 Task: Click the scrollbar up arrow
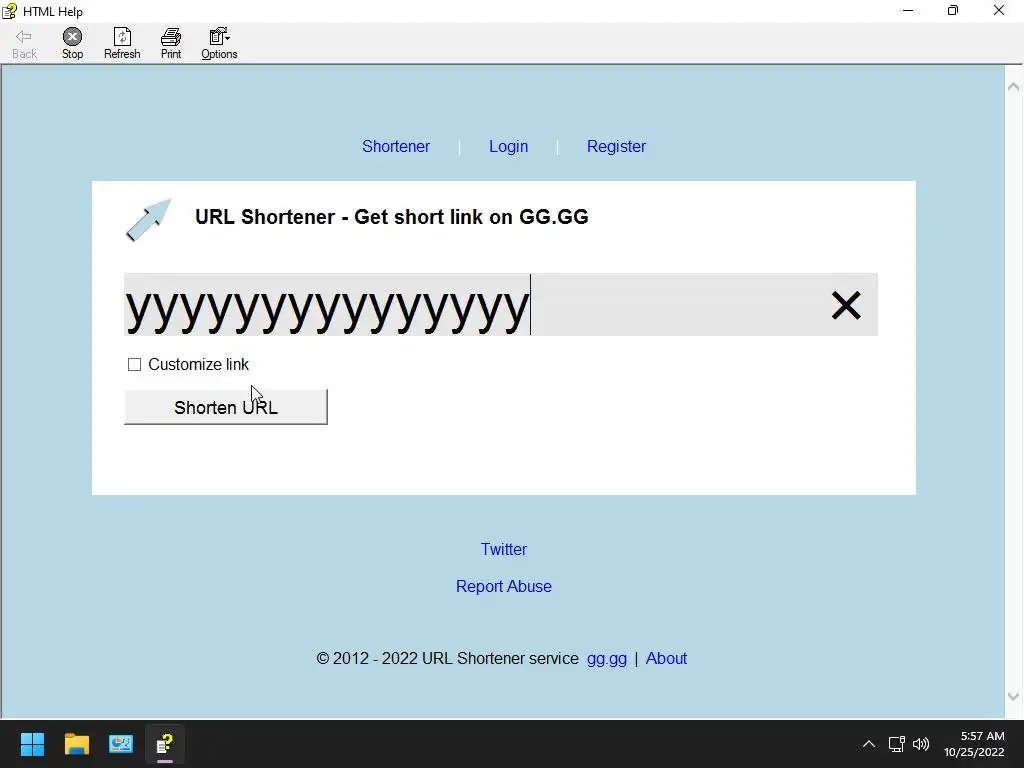[x=1014, y=86]
